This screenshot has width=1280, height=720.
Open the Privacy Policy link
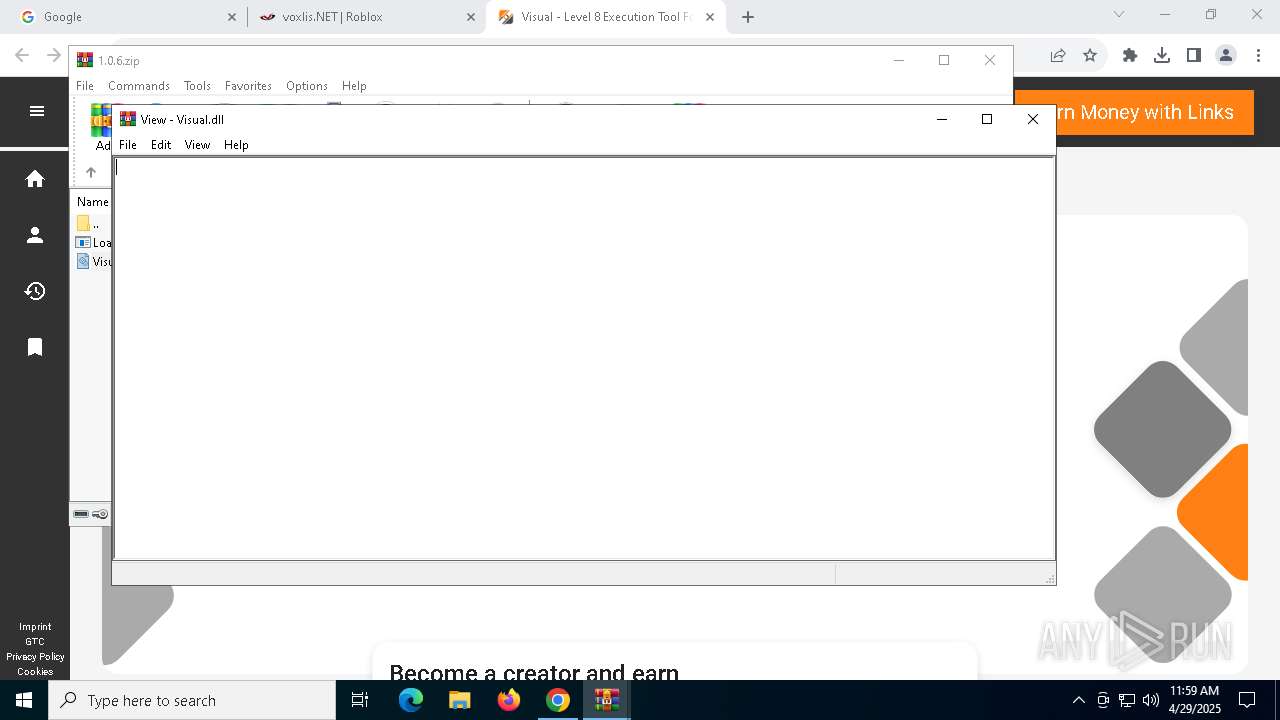[35, 657]
